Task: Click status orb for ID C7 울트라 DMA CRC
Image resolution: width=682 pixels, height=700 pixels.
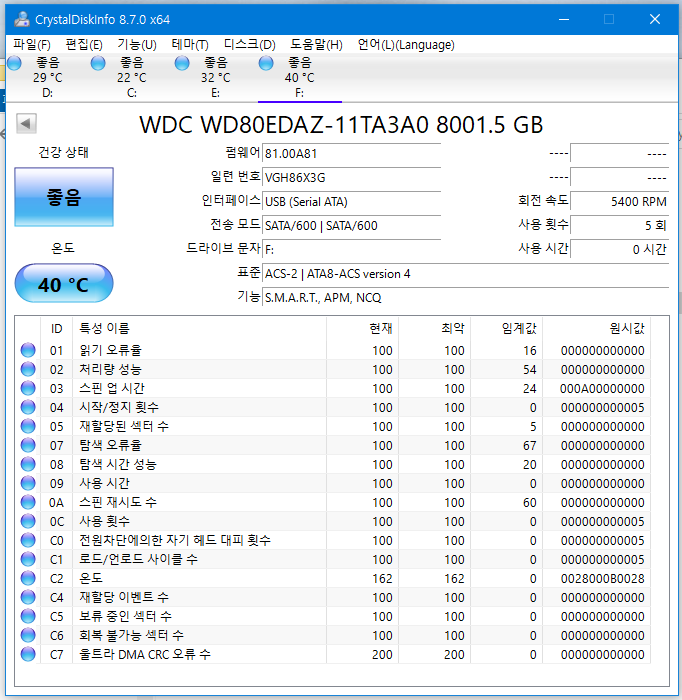Action: (28, 654)
